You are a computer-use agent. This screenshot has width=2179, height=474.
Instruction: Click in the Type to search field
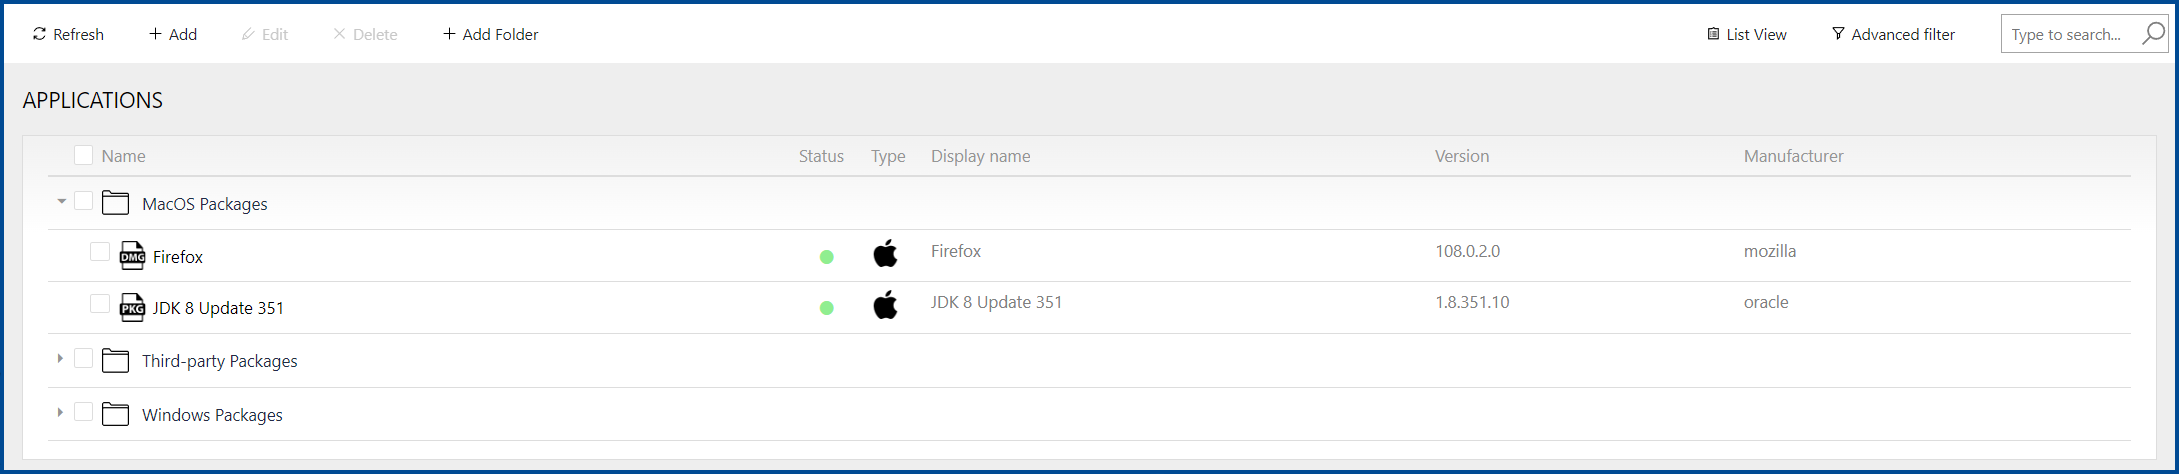pyautogui.click(x=2066, y=34)
